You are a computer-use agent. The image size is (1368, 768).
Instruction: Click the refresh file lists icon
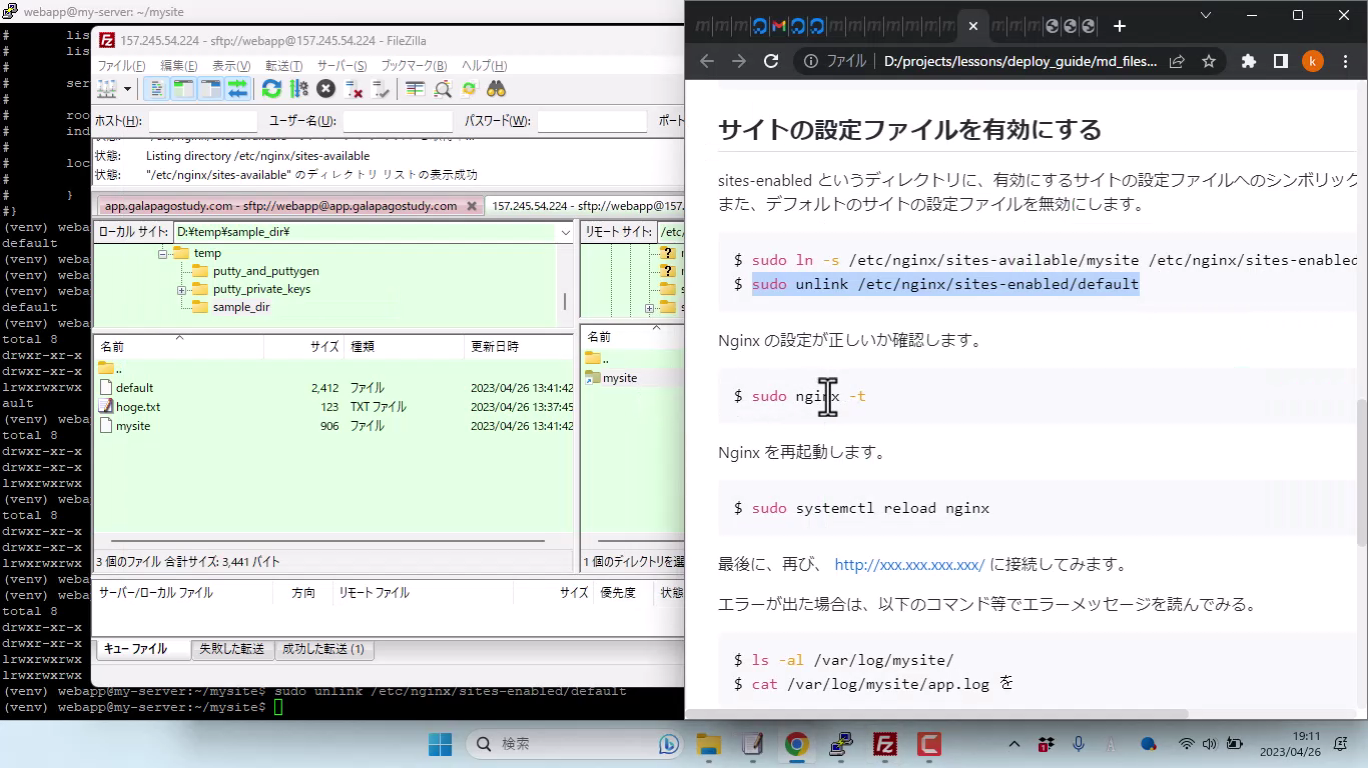click(x=271, y=89)
